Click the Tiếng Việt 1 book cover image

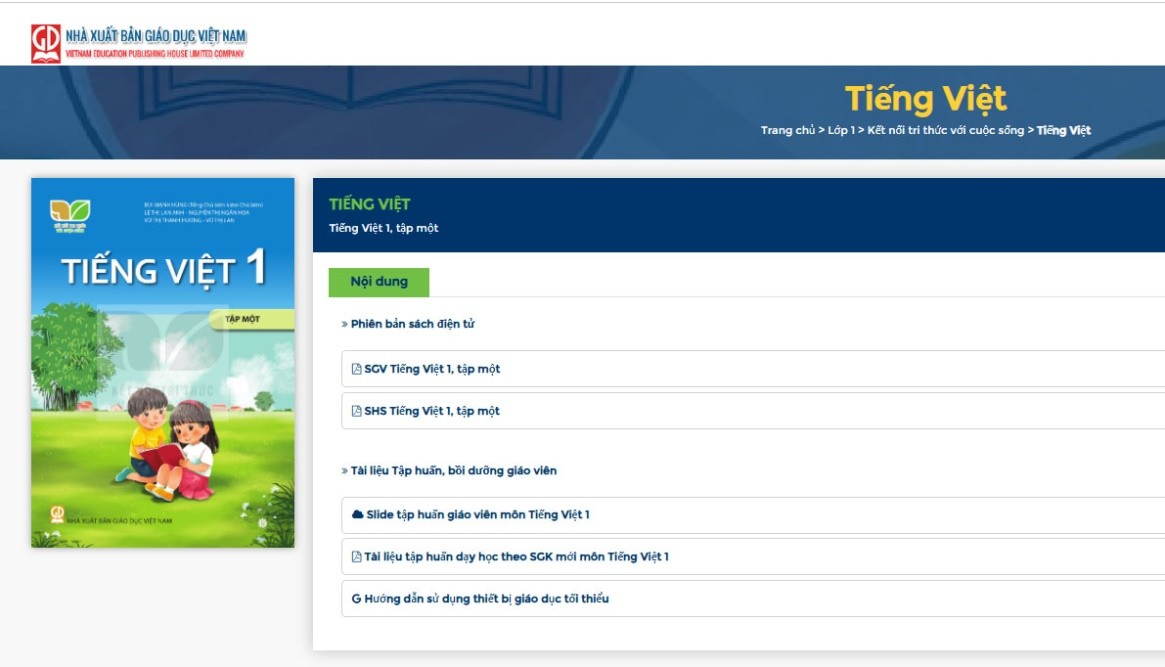tap(163, 363)
